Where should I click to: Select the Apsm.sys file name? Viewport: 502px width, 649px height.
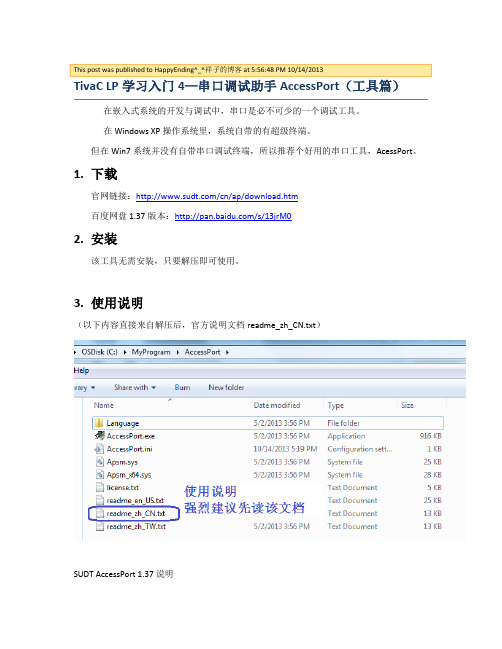122,462
